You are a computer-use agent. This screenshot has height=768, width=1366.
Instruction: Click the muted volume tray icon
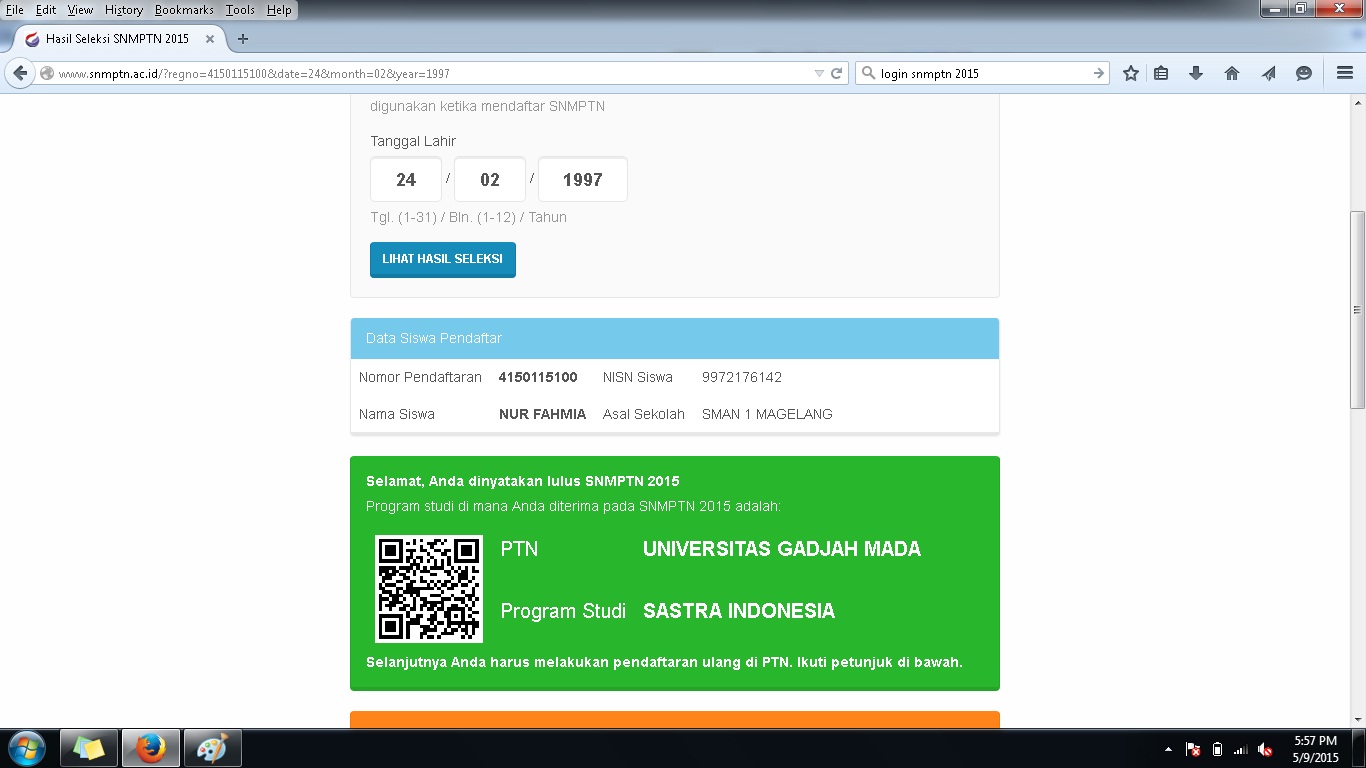[1265, 749]
